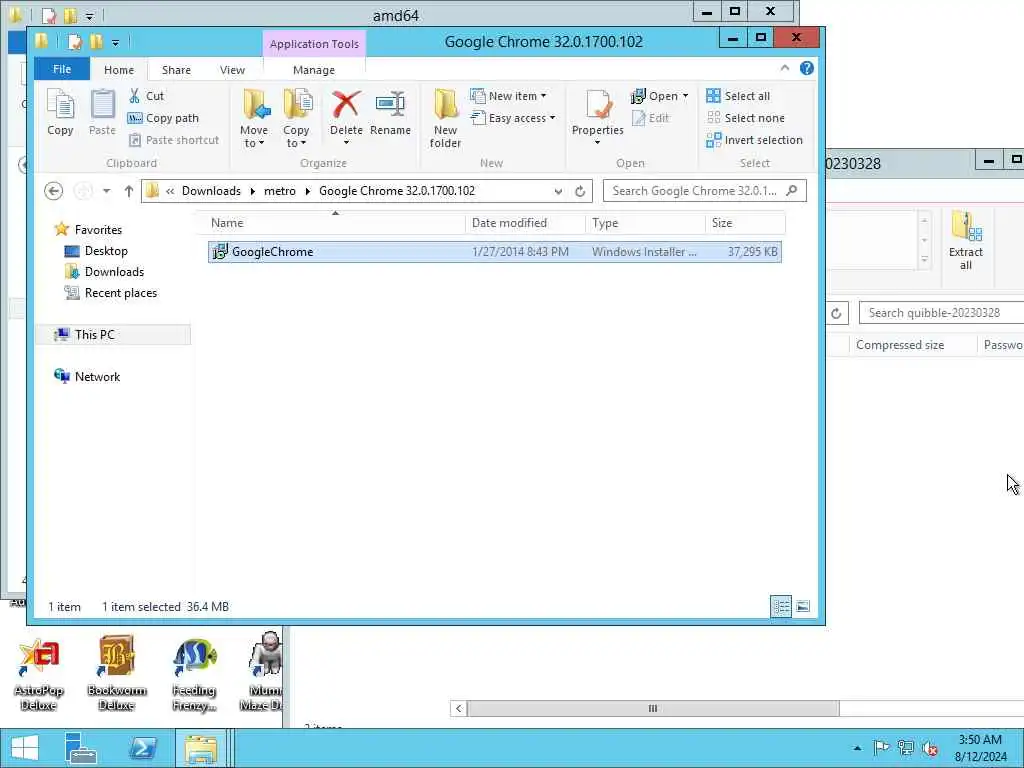Click Invert selection
The width and height of the screenshot is (1024, 768).
point(754,140)
